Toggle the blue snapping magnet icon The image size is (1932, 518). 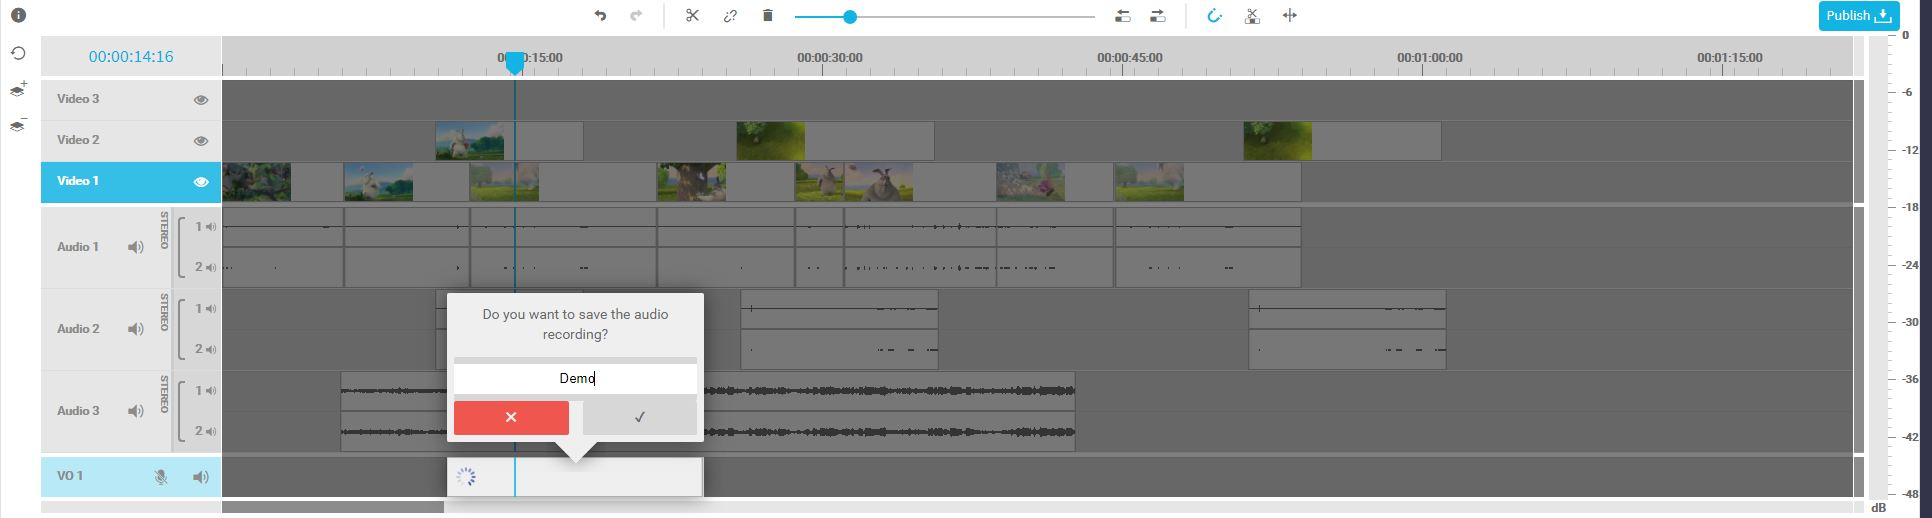point(1214,16)
